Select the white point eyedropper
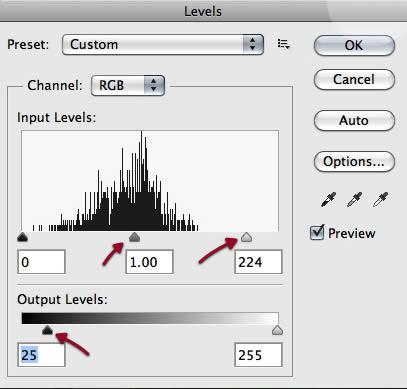Screen dimensions: 407x389 380,200
